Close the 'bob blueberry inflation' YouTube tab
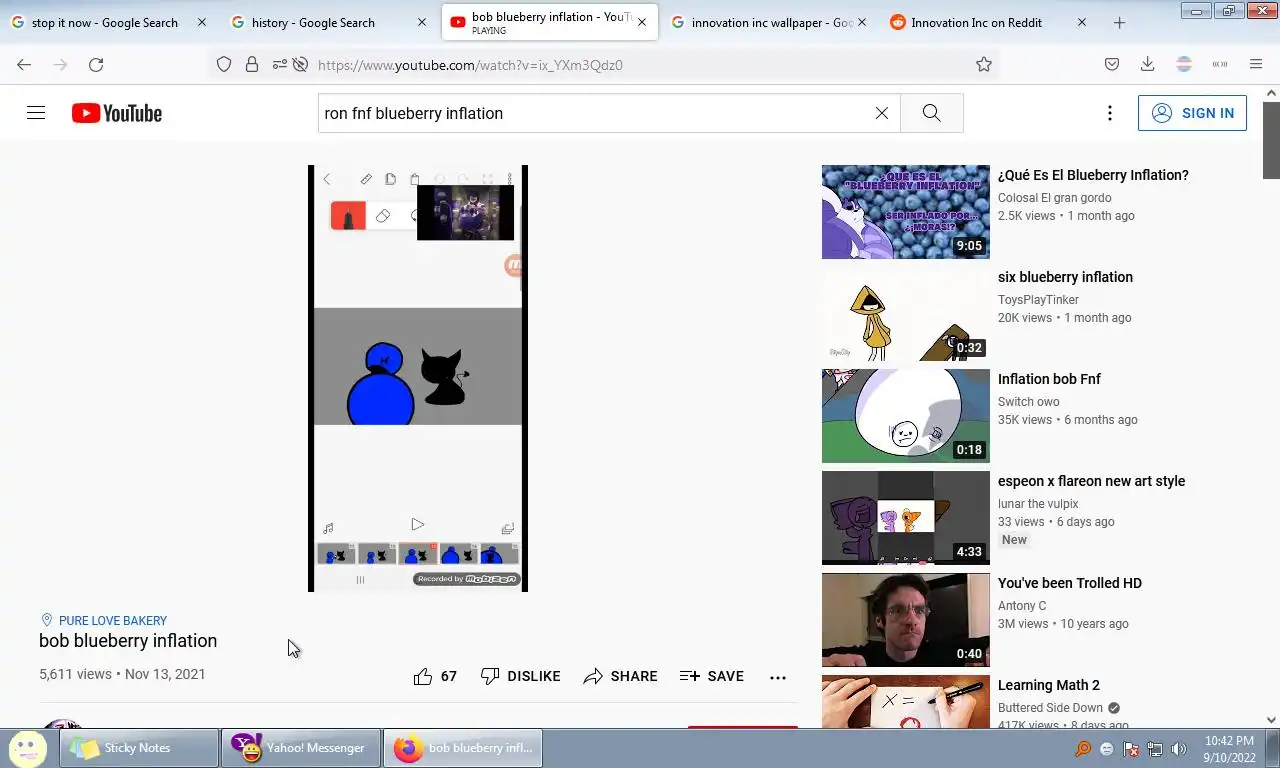Image resolution: width=1280 pixels, height=768 pixels. (x=641, y=22)
